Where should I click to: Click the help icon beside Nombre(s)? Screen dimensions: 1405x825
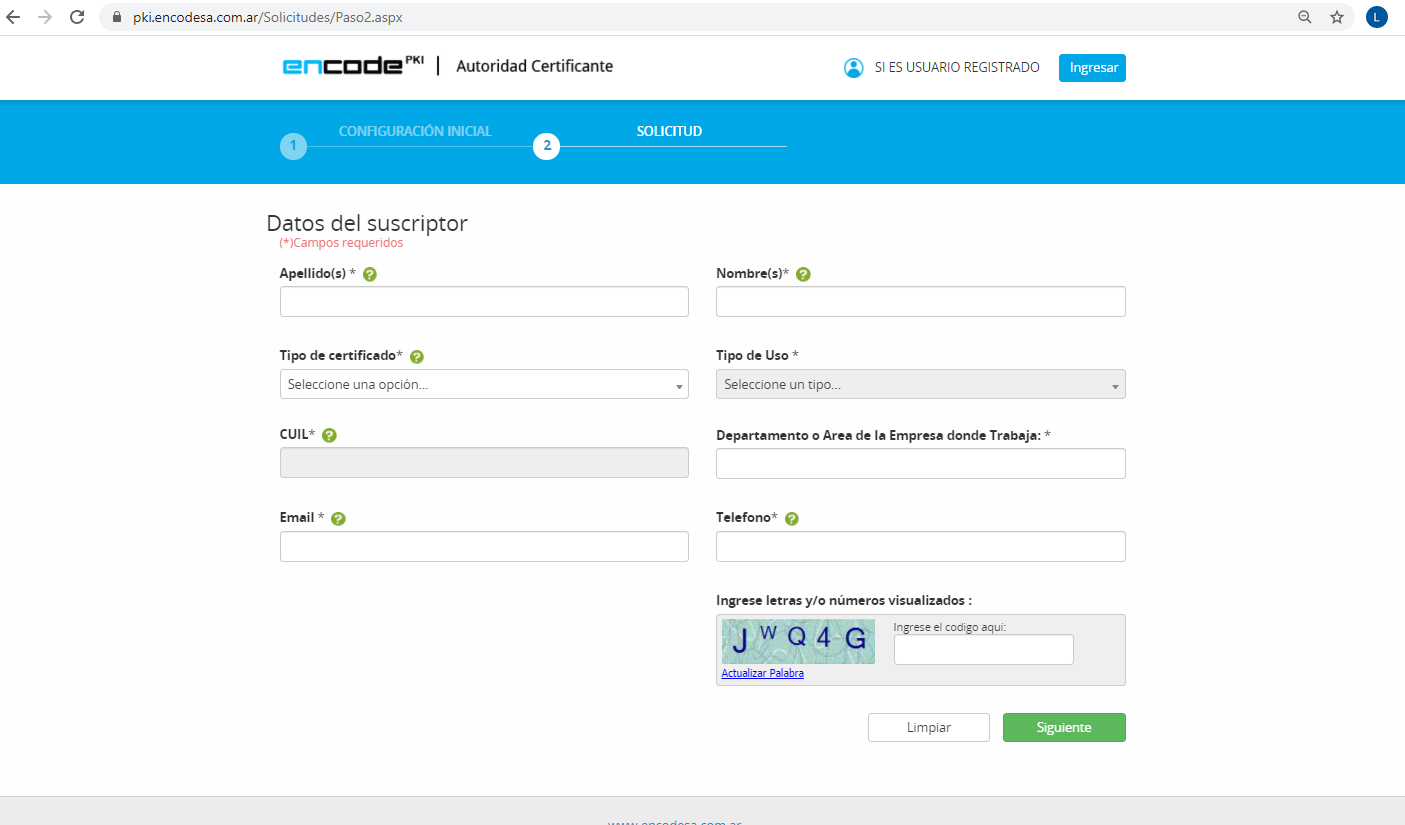[x=803, y=274]
